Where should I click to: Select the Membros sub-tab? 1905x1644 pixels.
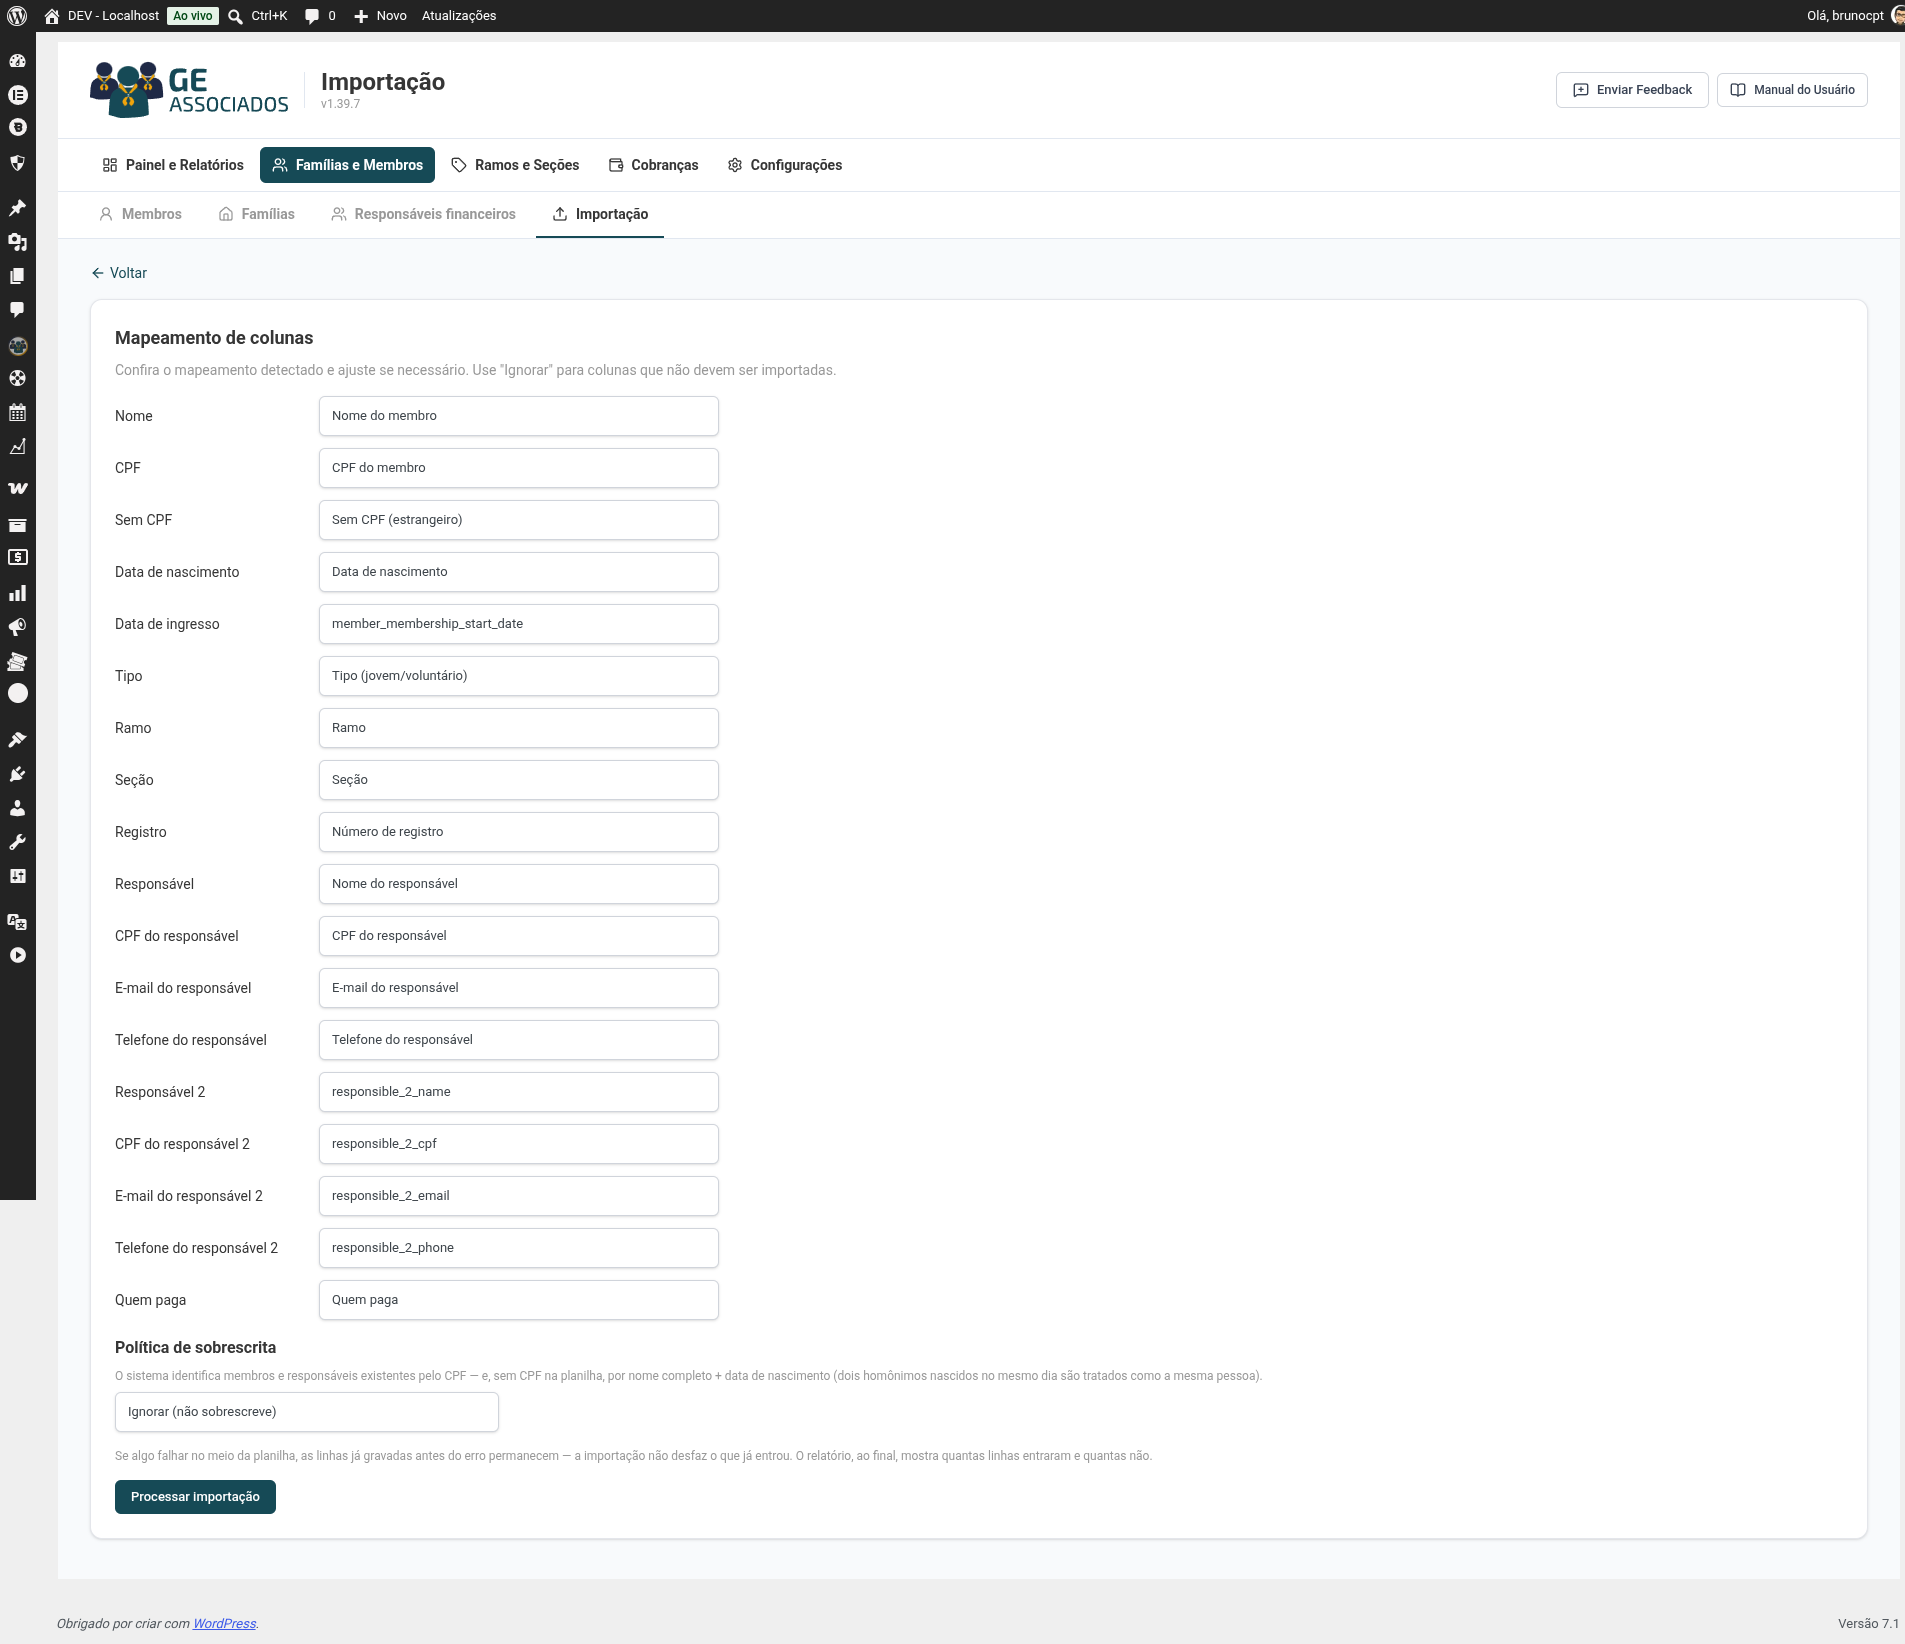[141, 214]
